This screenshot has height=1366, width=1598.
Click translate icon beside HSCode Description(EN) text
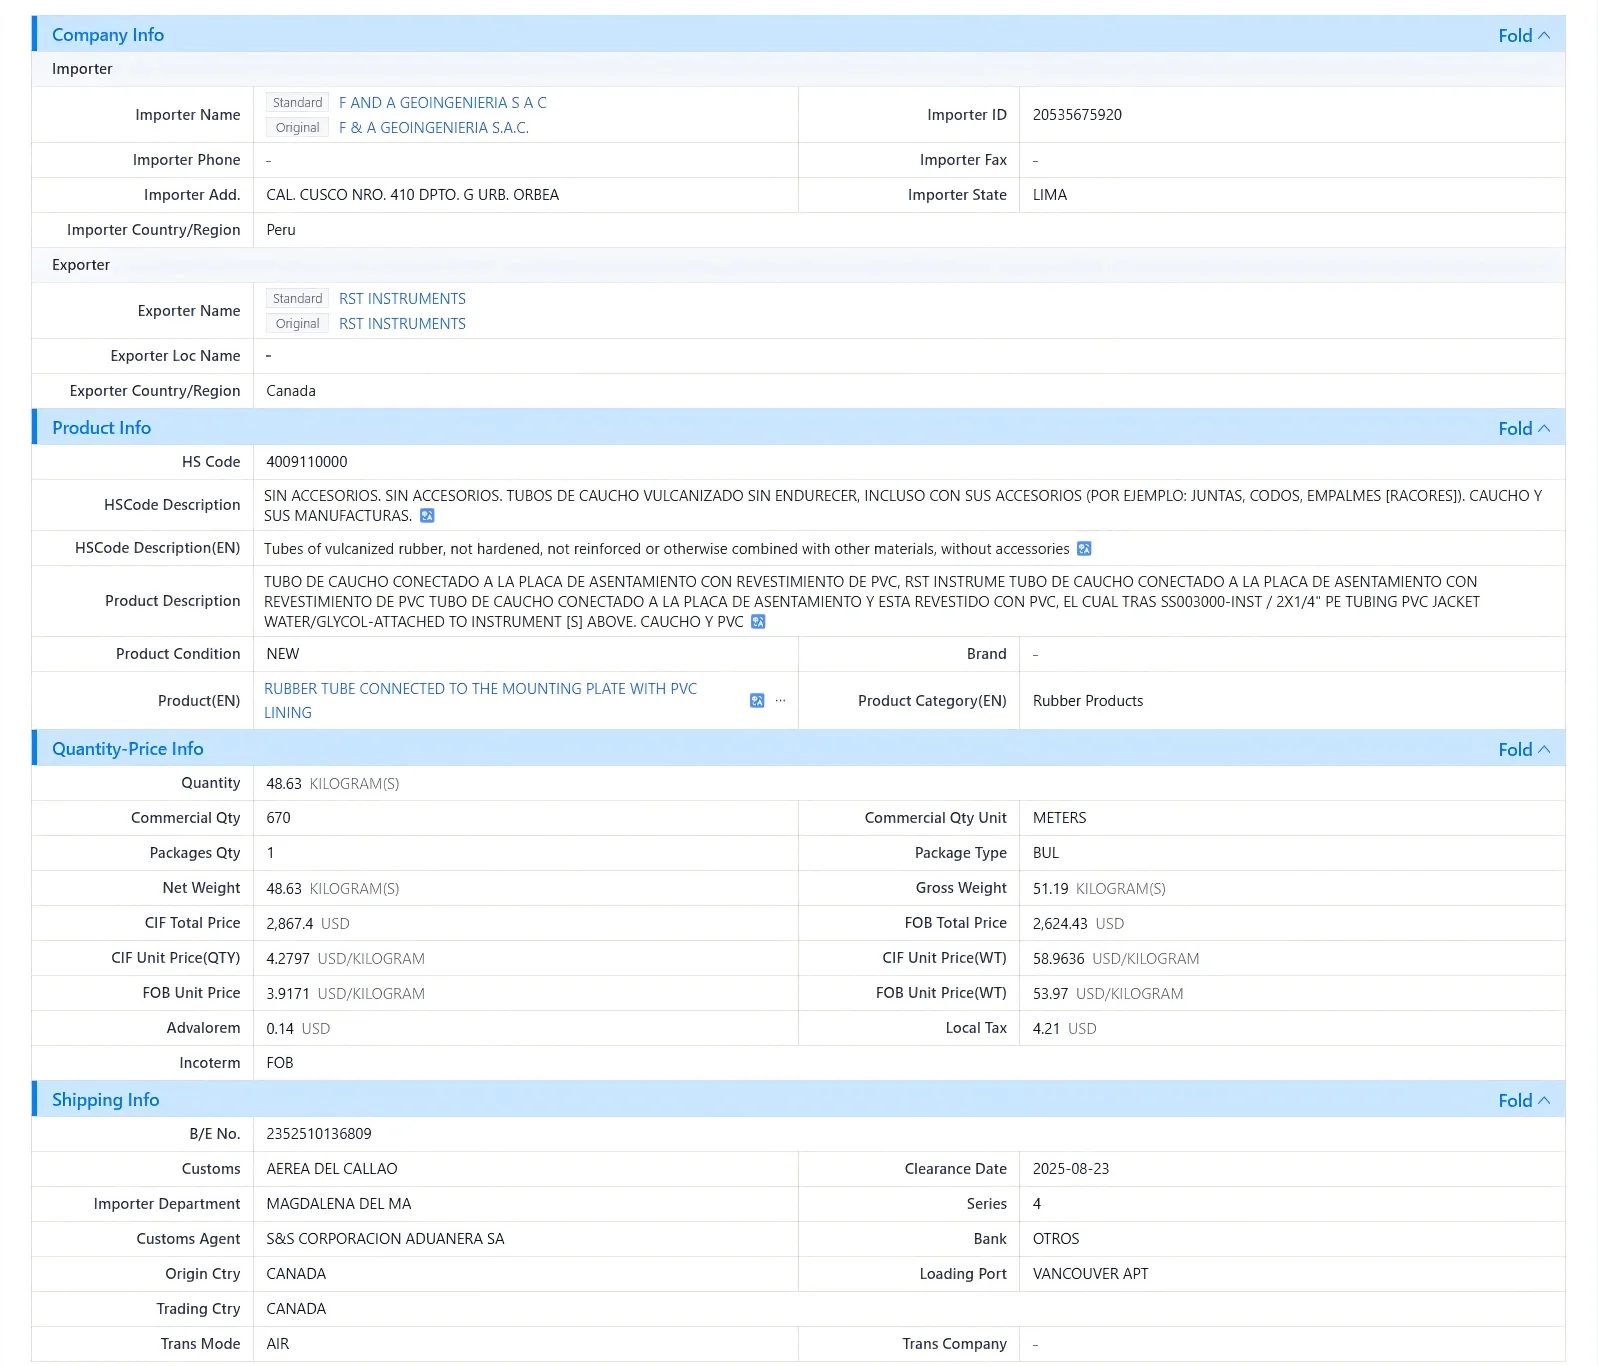click(1084, 549)
